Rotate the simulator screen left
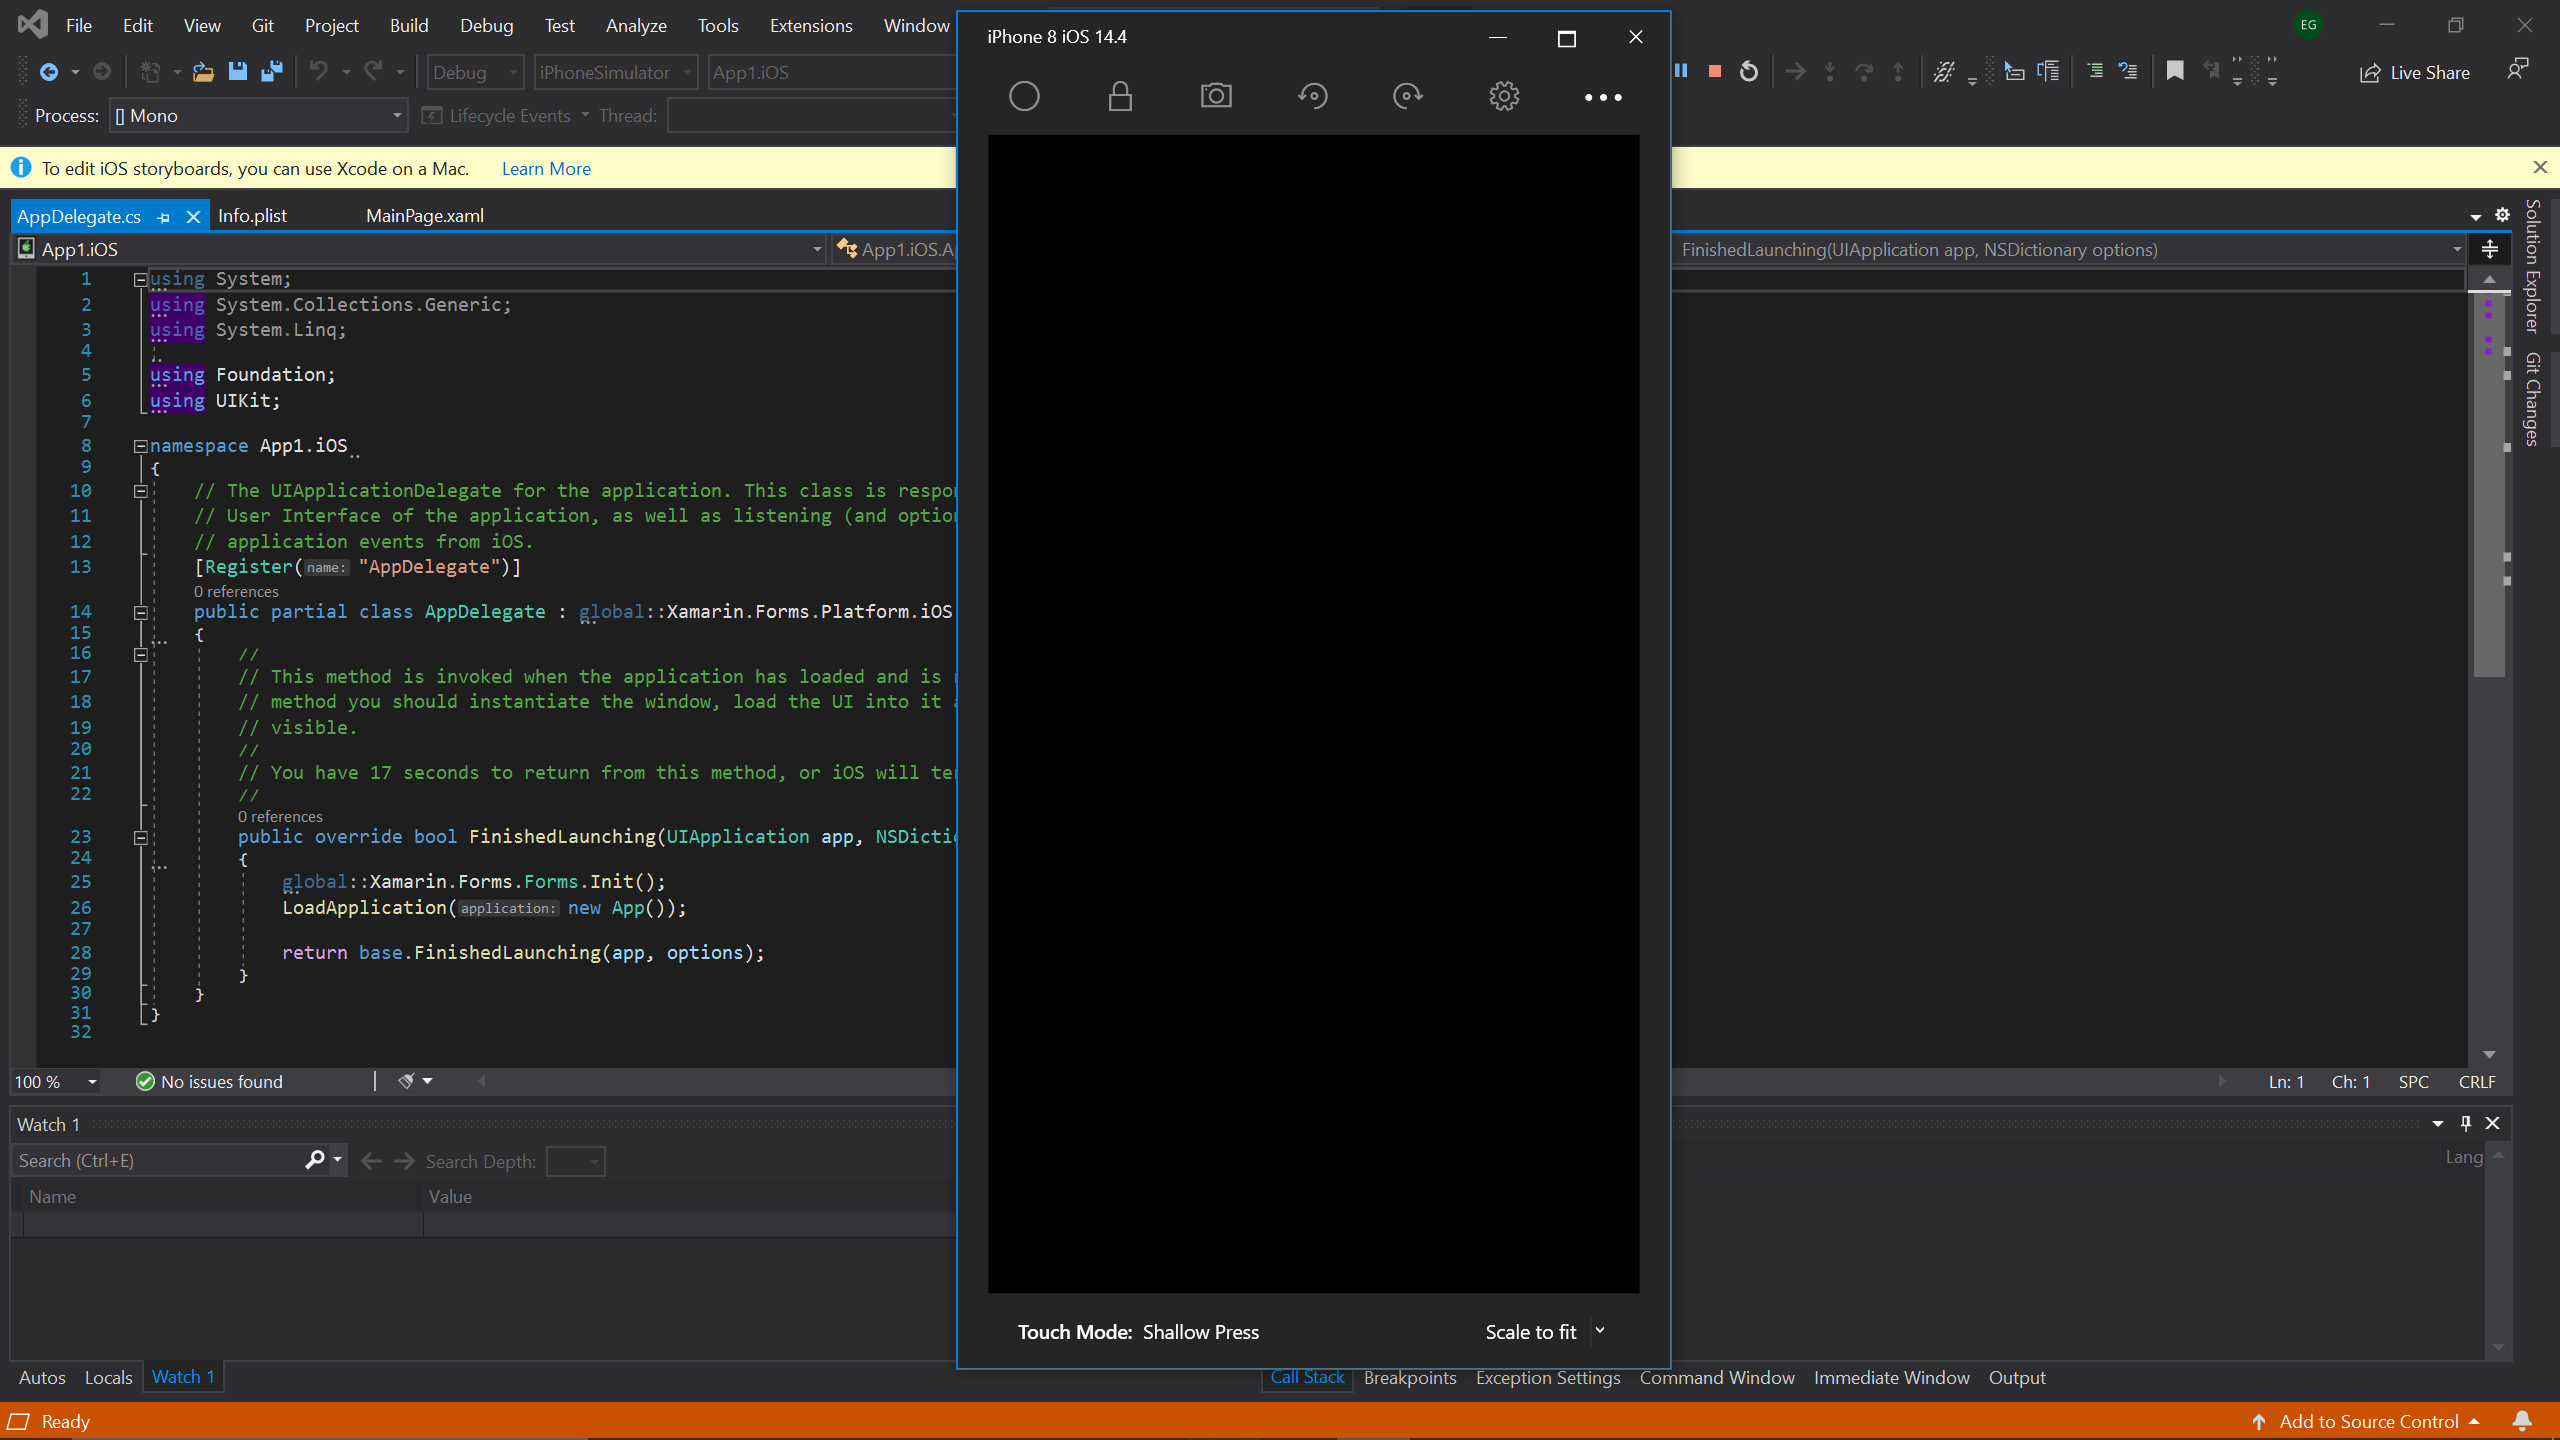The width and height of the screenshot is (2560, 1440). (x=1313, y=96)
